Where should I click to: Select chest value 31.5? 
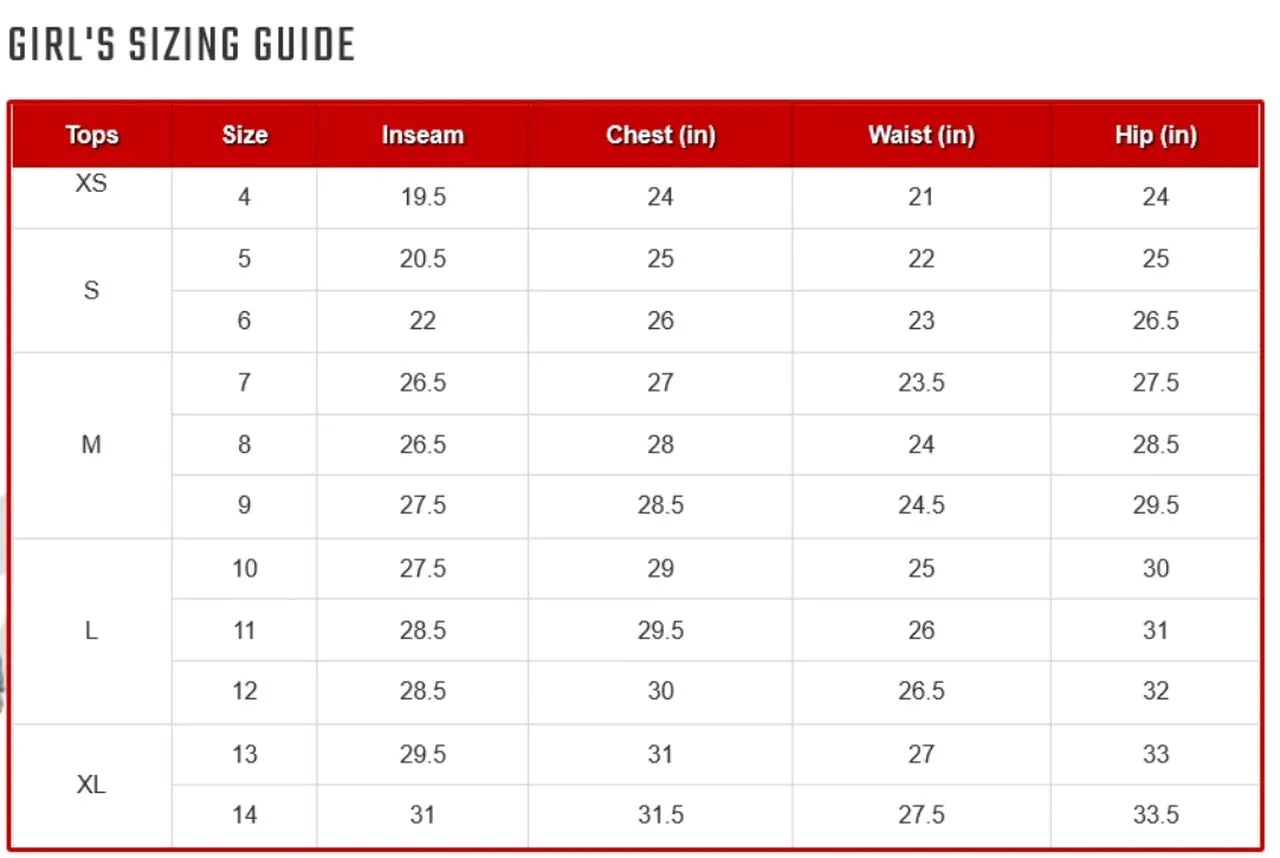tap(660, 815)
